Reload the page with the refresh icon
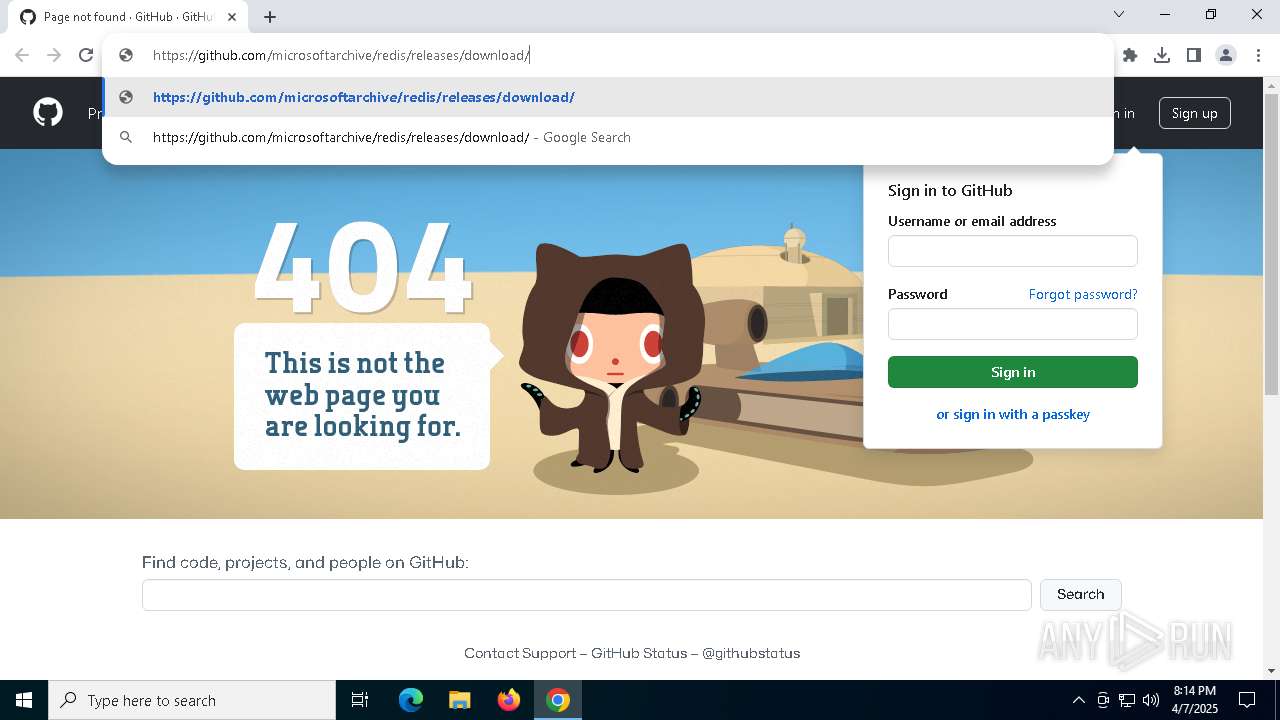The width and height of the screenshot is (1280, 720). [86, 55]
